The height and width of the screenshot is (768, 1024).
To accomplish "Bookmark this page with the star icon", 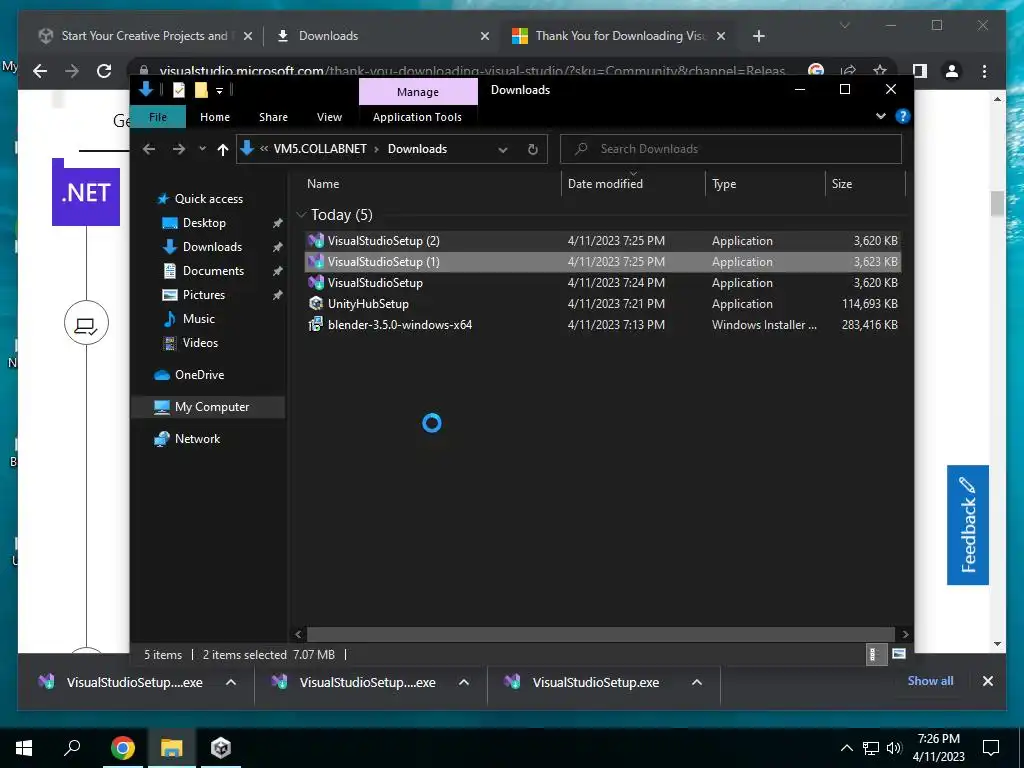I will (880, 70).
